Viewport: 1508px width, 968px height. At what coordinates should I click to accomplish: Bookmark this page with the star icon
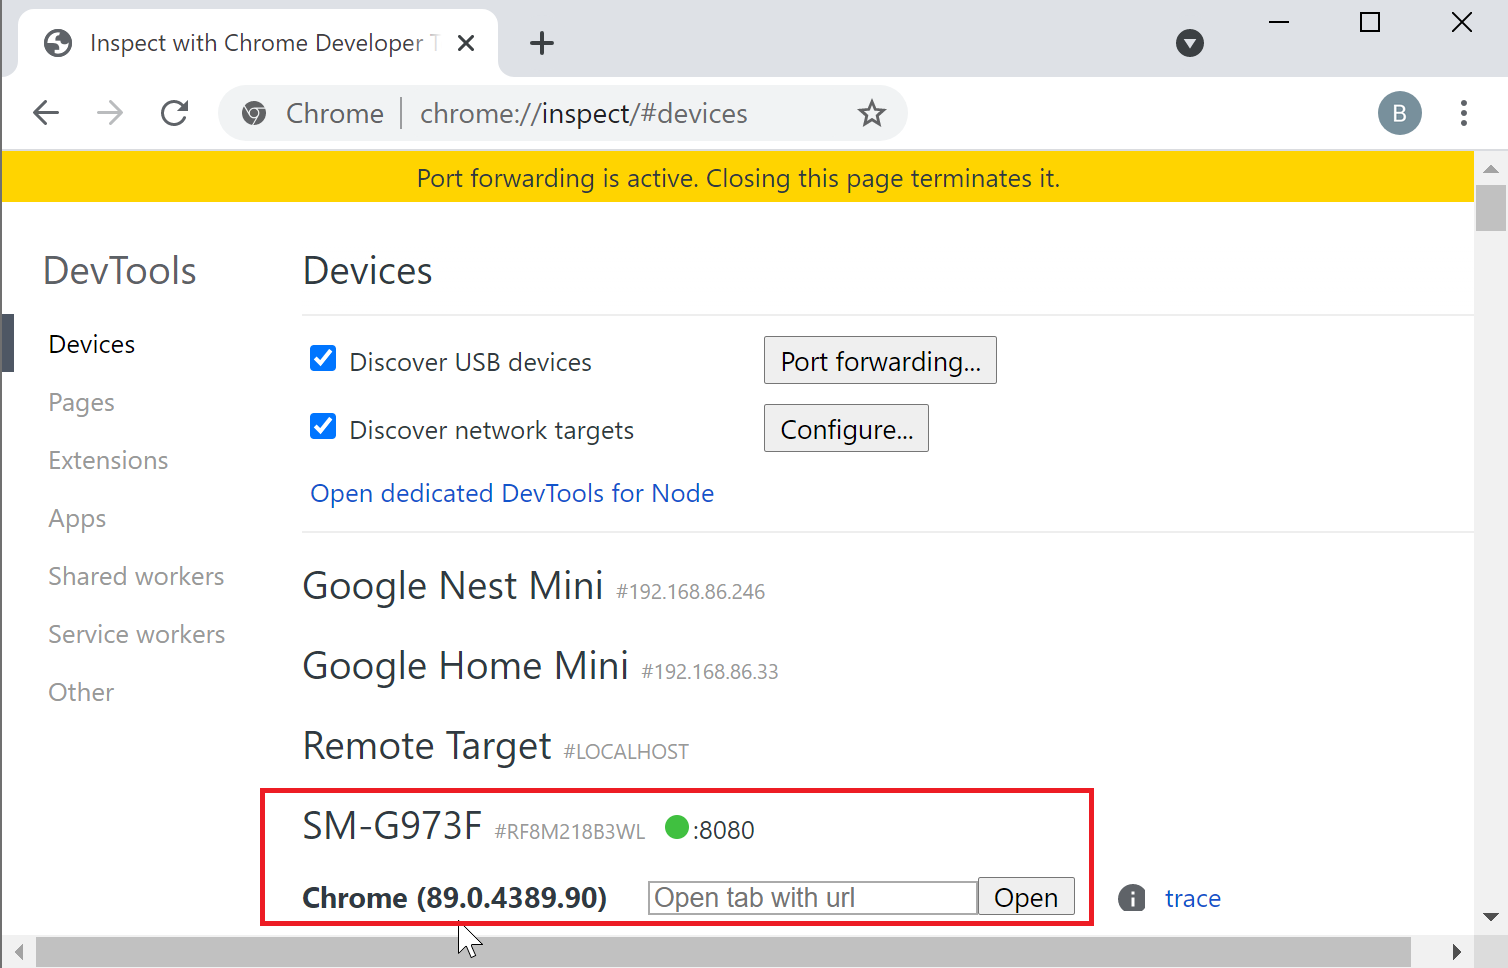(871, 113)
